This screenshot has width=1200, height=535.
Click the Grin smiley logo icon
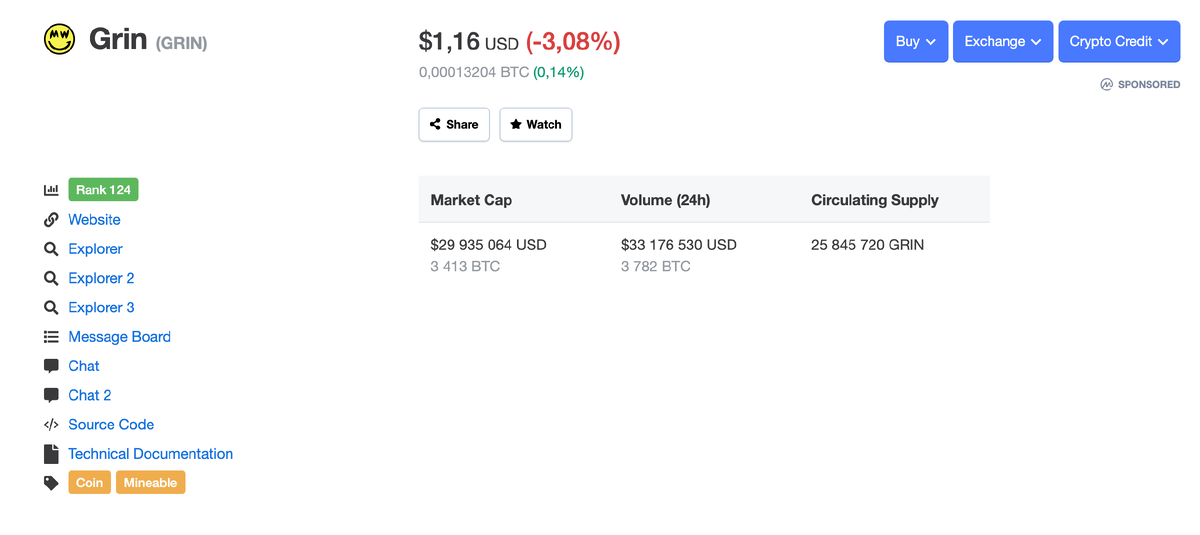60,40
